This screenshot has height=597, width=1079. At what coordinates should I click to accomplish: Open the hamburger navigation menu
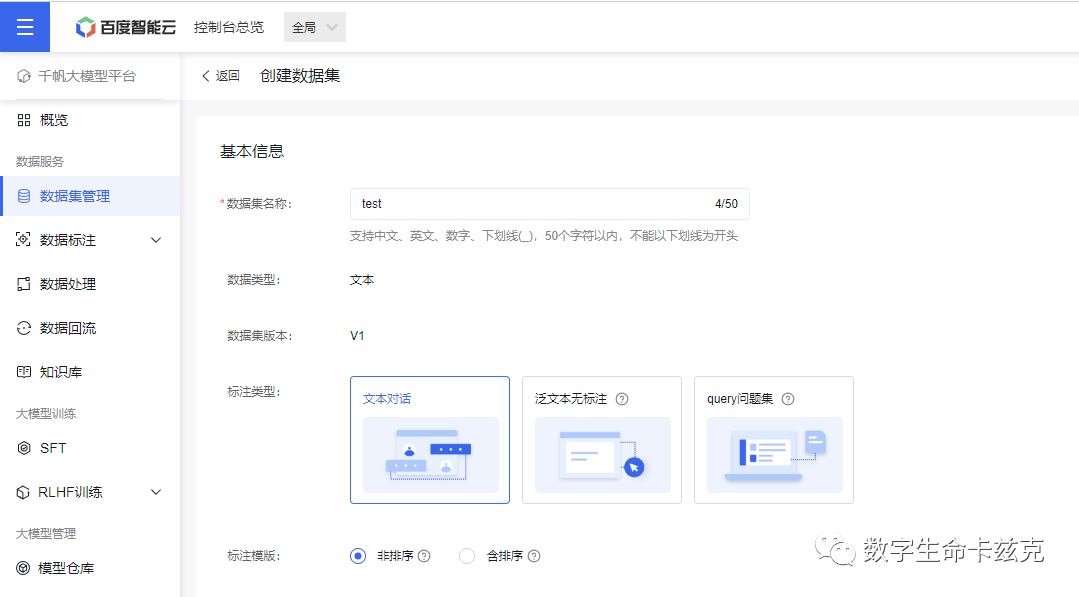[25, 27]
